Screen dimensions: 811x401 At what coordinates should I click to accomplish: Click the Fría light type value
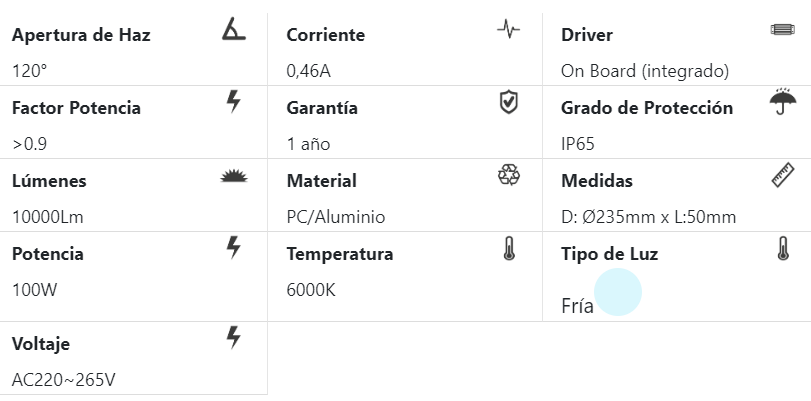578,306
